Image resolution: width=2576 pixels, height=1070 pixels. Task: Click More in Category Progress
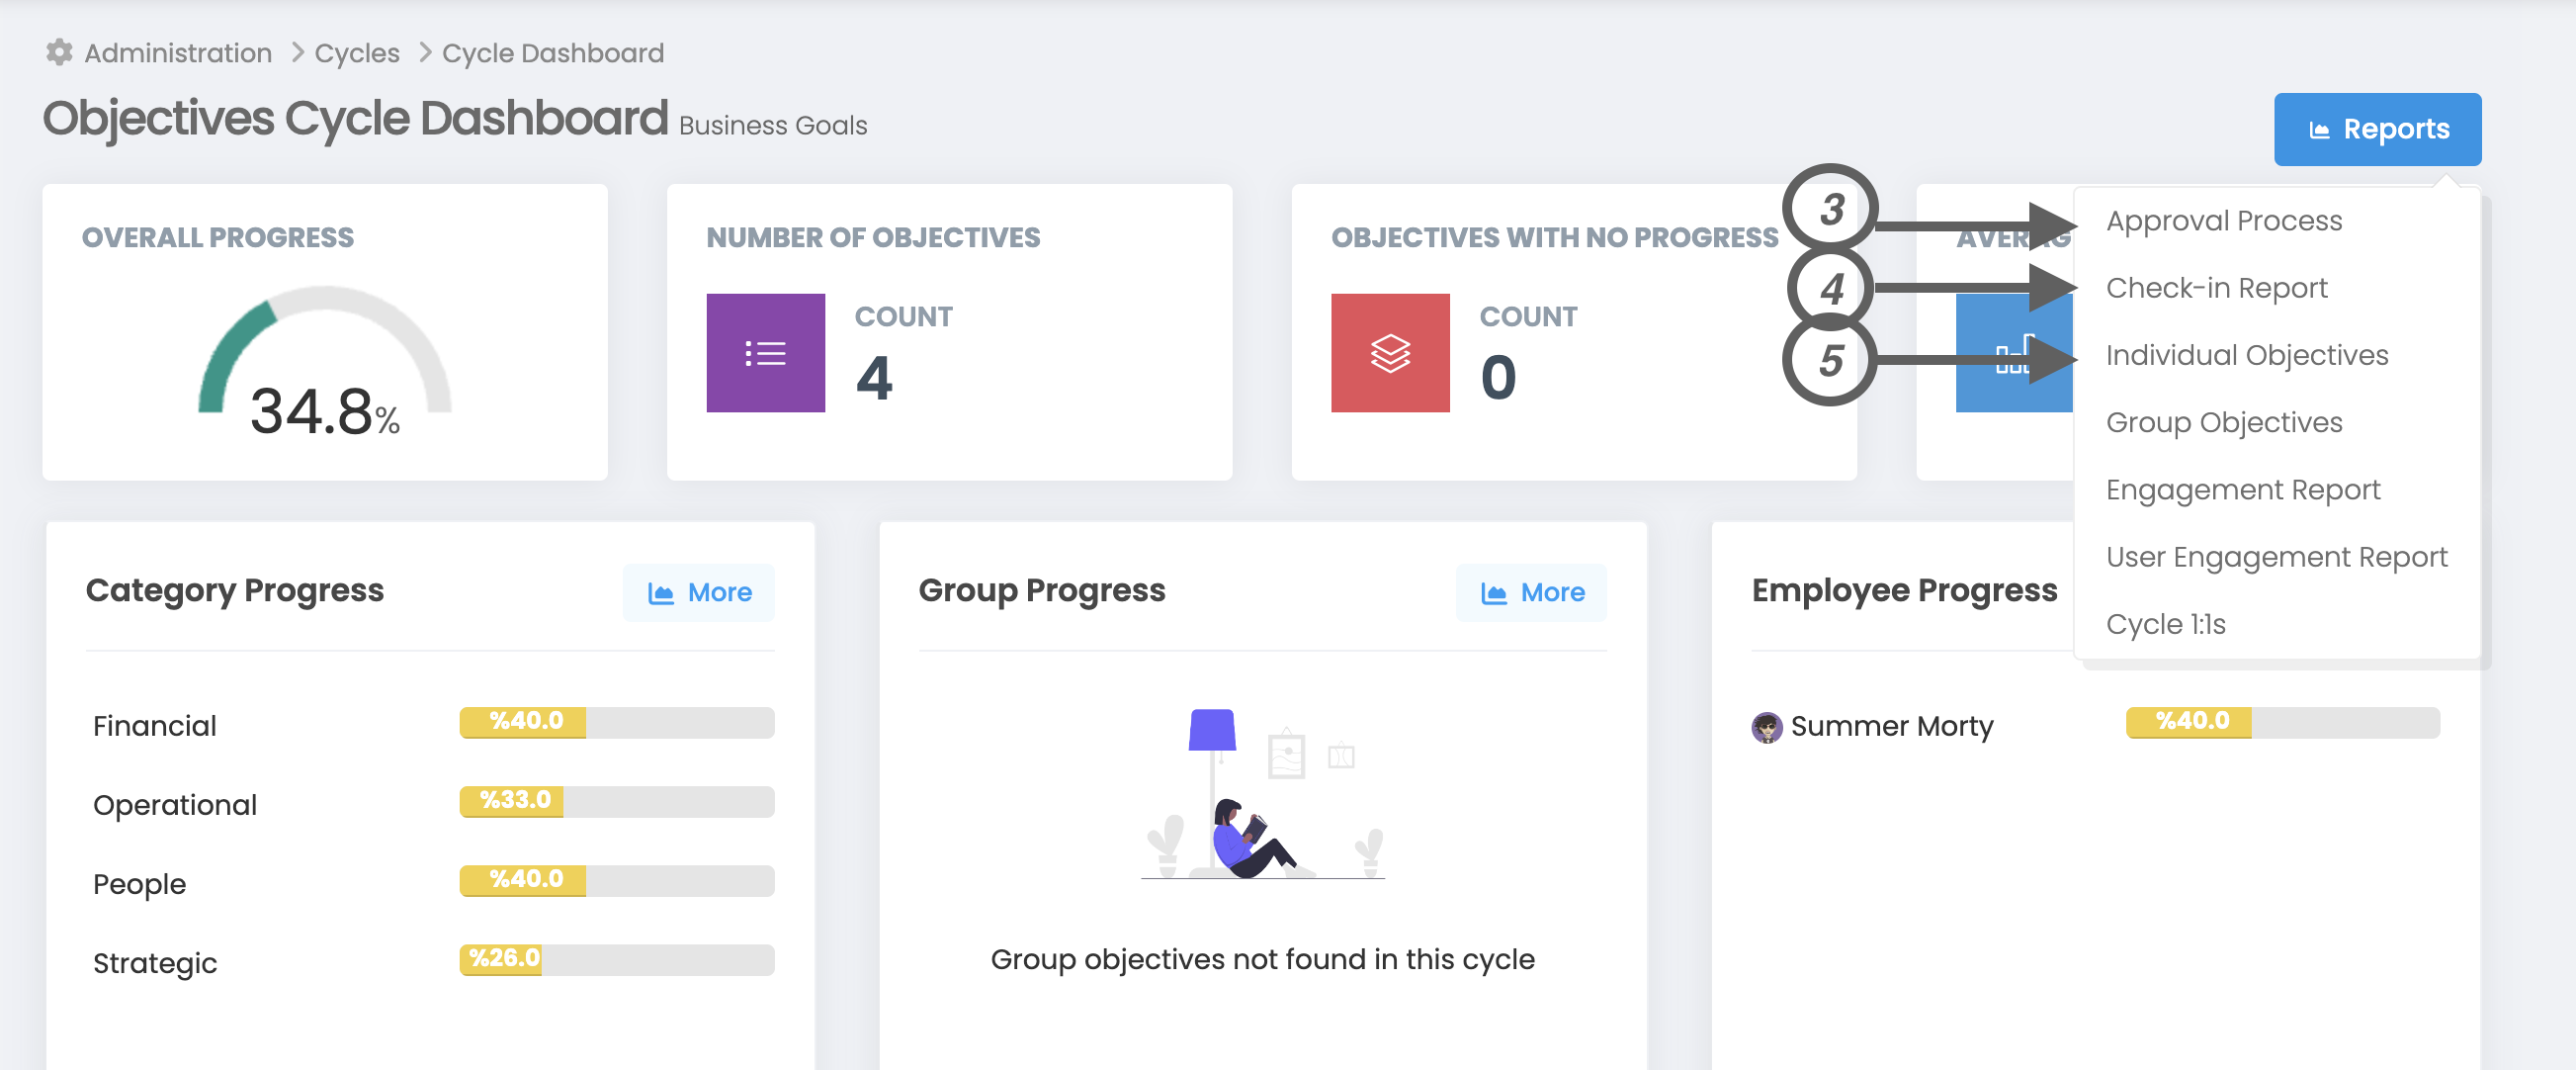[698, 593]
